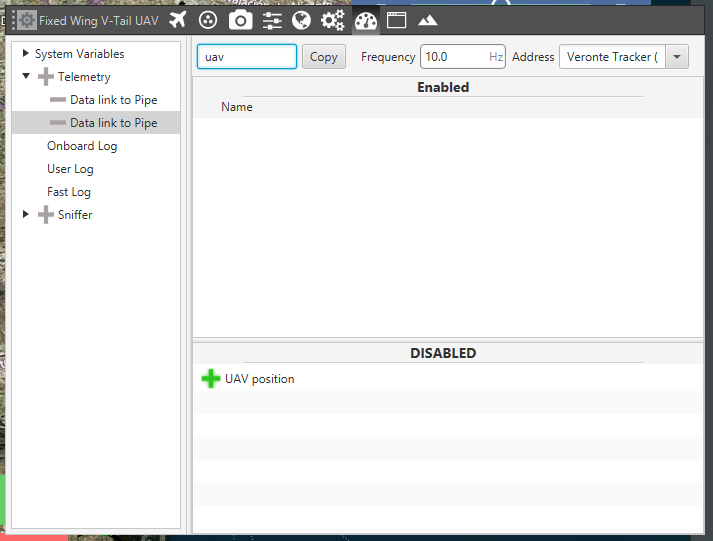Click the Copy button
This screenshot has height=541, width=713.
(x=324, y=57)
